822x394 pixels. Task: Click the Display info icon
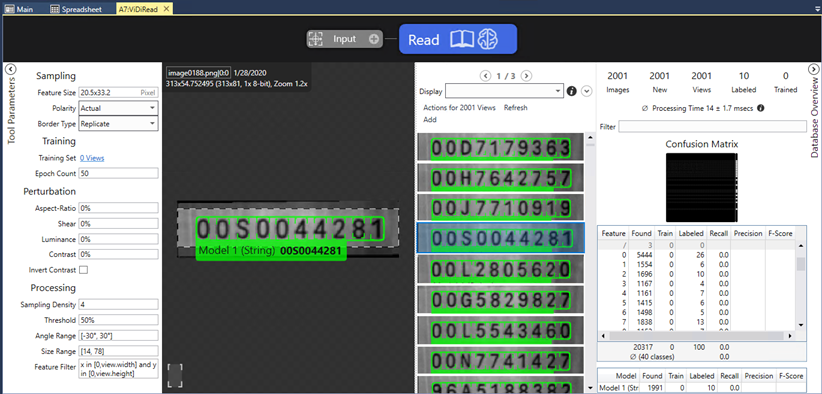572,91
